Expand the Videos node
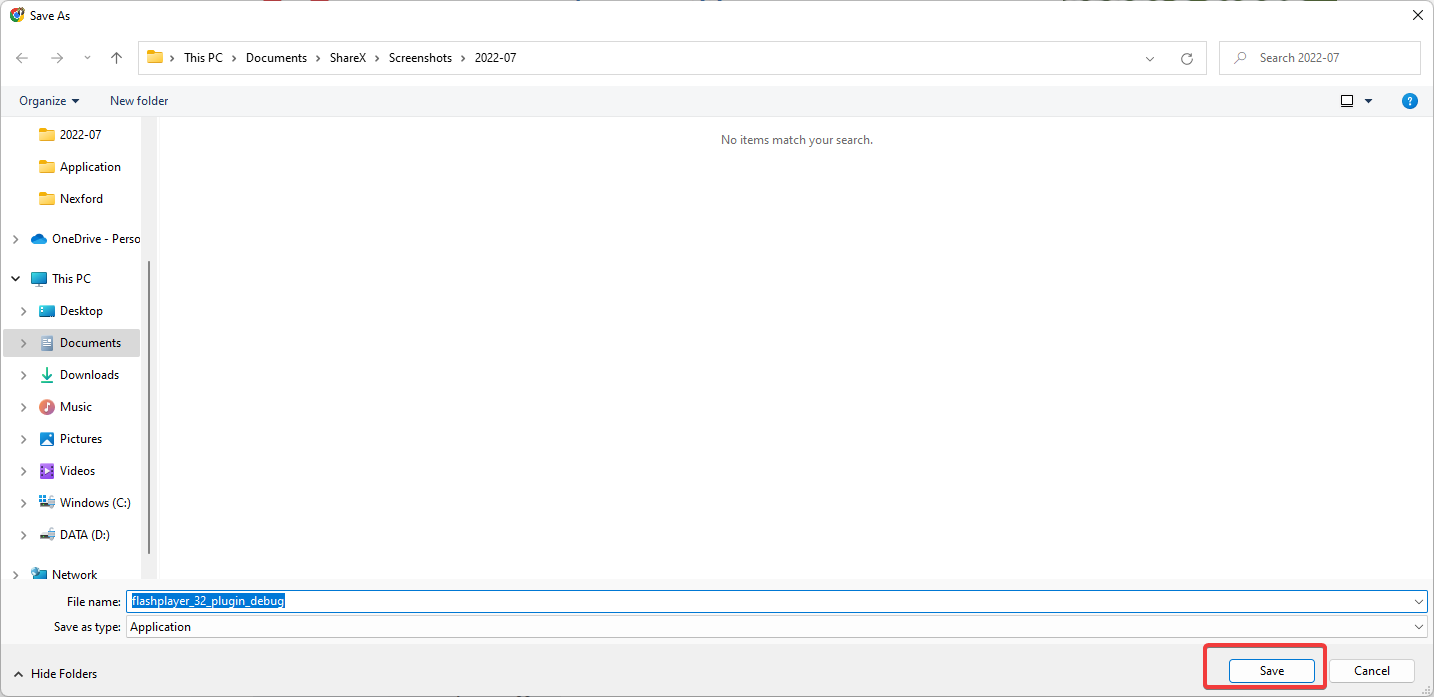Image resolution: width=1434 pixels, height=697 pixels. pyautogui.click(x=23, y=471)
